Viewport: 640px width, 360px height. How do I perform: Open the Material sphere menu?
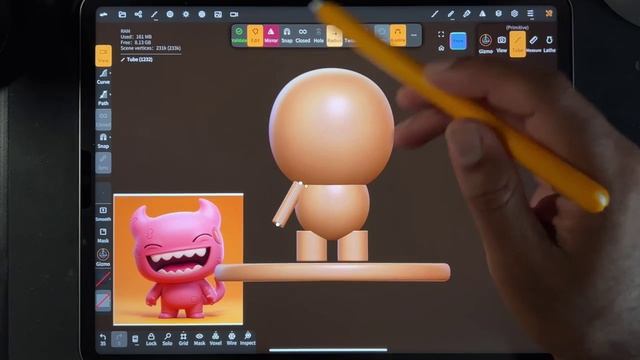(170, 14)
